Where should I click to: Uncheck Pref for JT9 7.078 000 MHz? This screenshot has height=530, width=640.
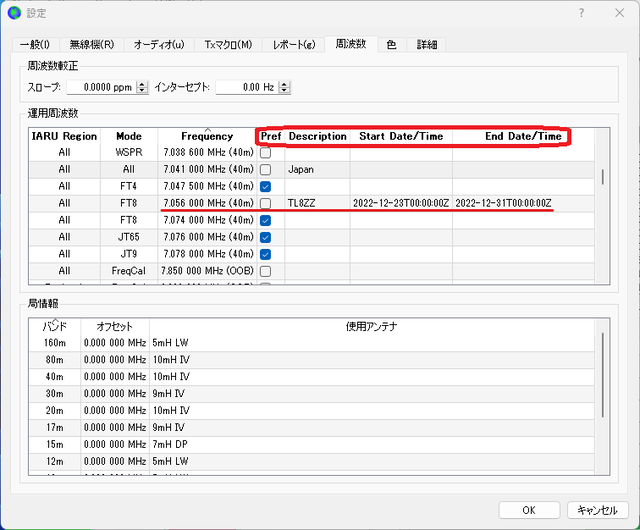(266, 254)
